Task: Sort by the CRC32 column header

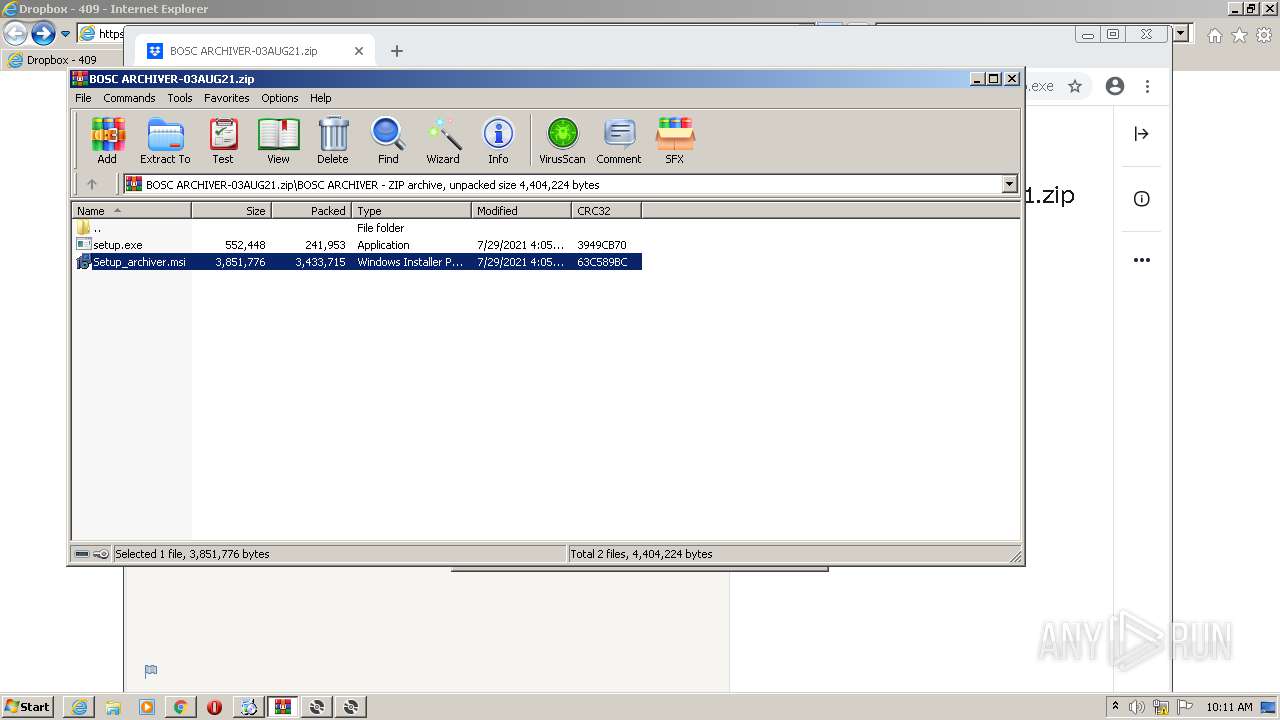Action: coord(606,210)
